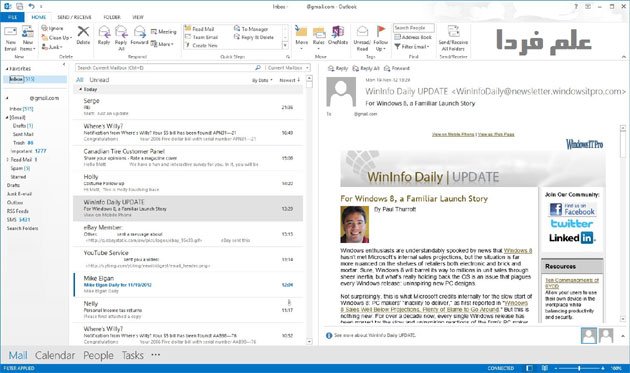
Task: Click the Search People field
Action: click(413, 28)
